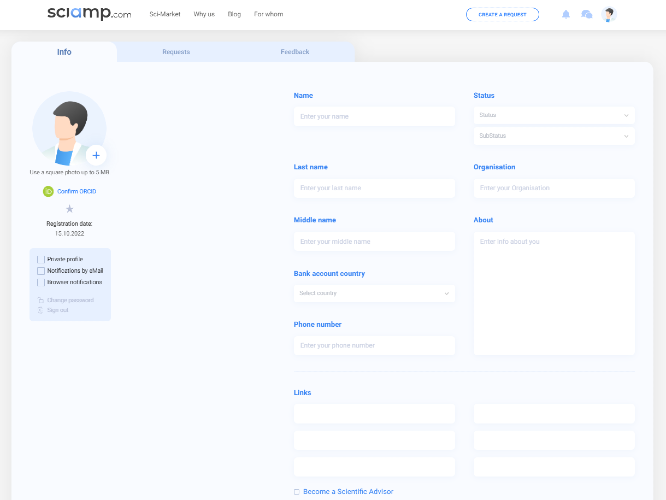Viewport: 666px width, 500px height.
Task: Click the Sign out icon
Action: (x=41, y=310)
